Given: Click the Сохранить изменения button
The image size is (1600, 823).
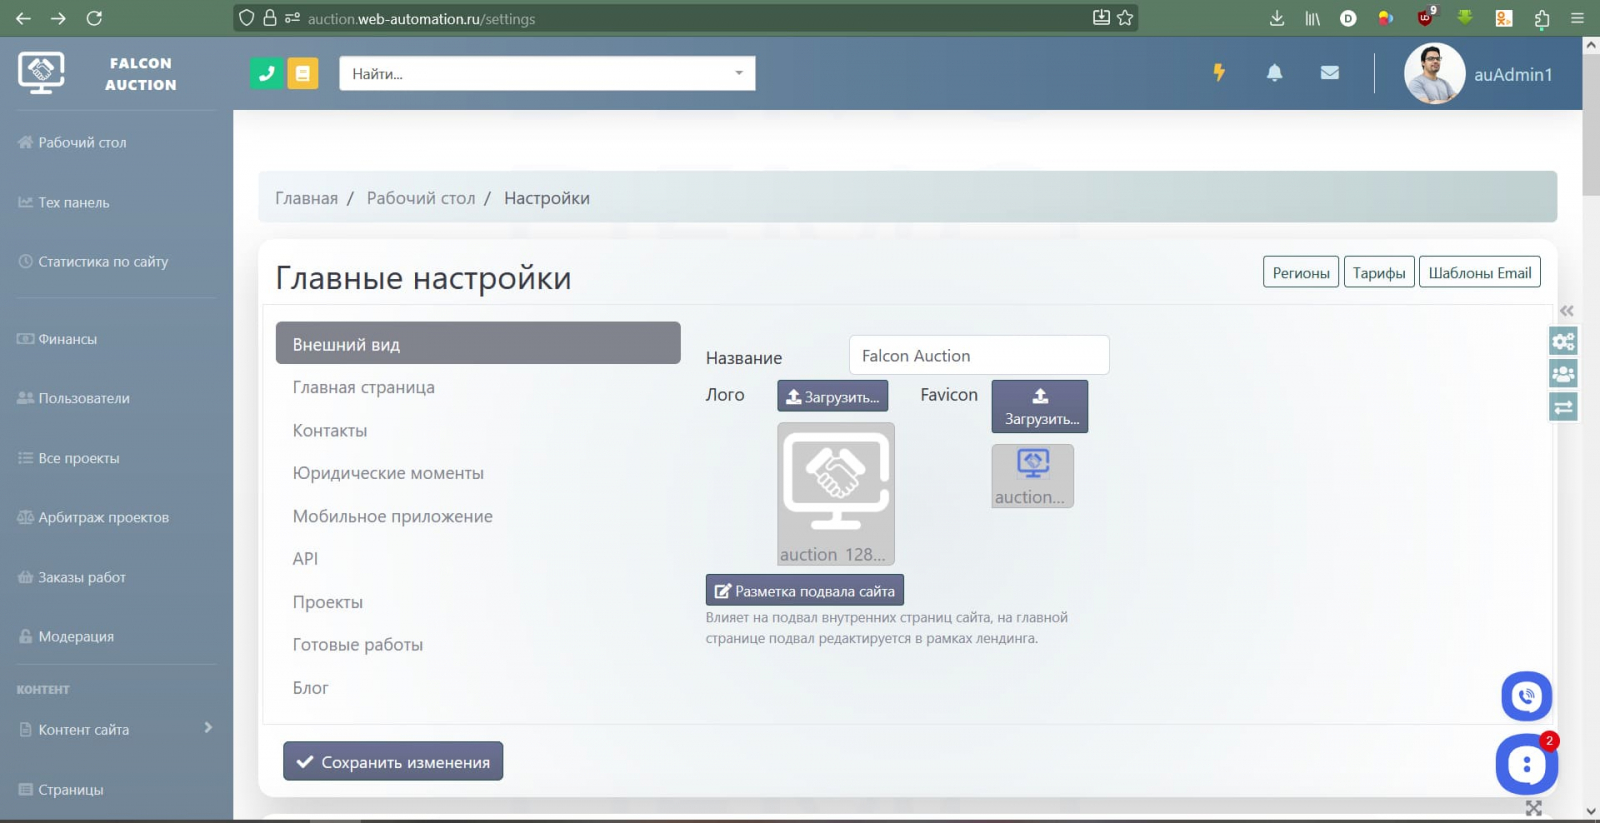Looking at the screenshot, I should pos(393,762).
